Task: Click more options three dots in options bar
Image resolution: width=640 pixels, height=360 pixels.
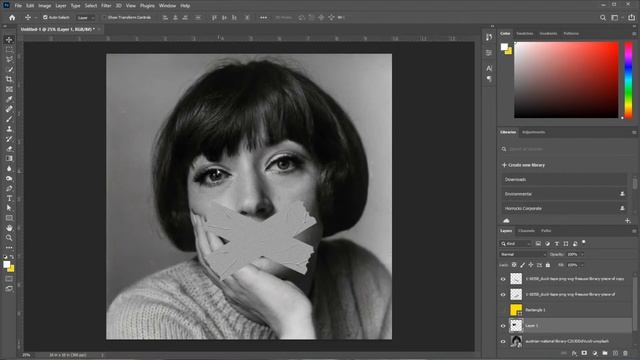Action: (x=264, y=18)
